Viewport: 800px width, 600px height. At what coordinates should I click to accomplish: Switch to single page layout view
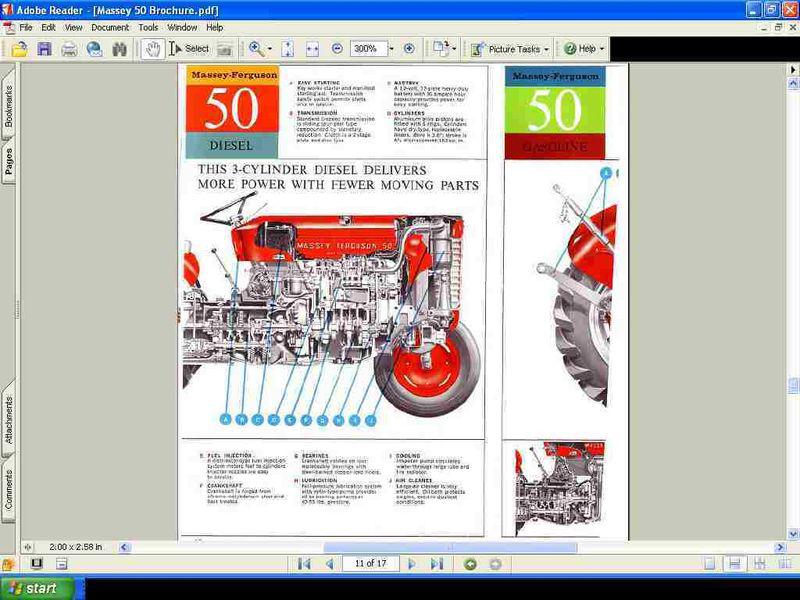click(x=707, y=564)
